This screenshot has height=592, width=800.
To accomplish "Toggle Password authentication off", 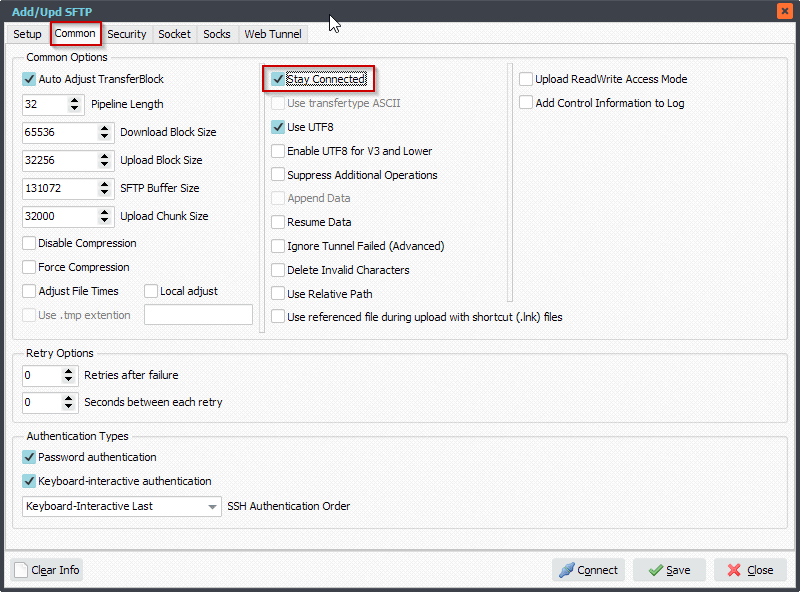I will [29, 458].
